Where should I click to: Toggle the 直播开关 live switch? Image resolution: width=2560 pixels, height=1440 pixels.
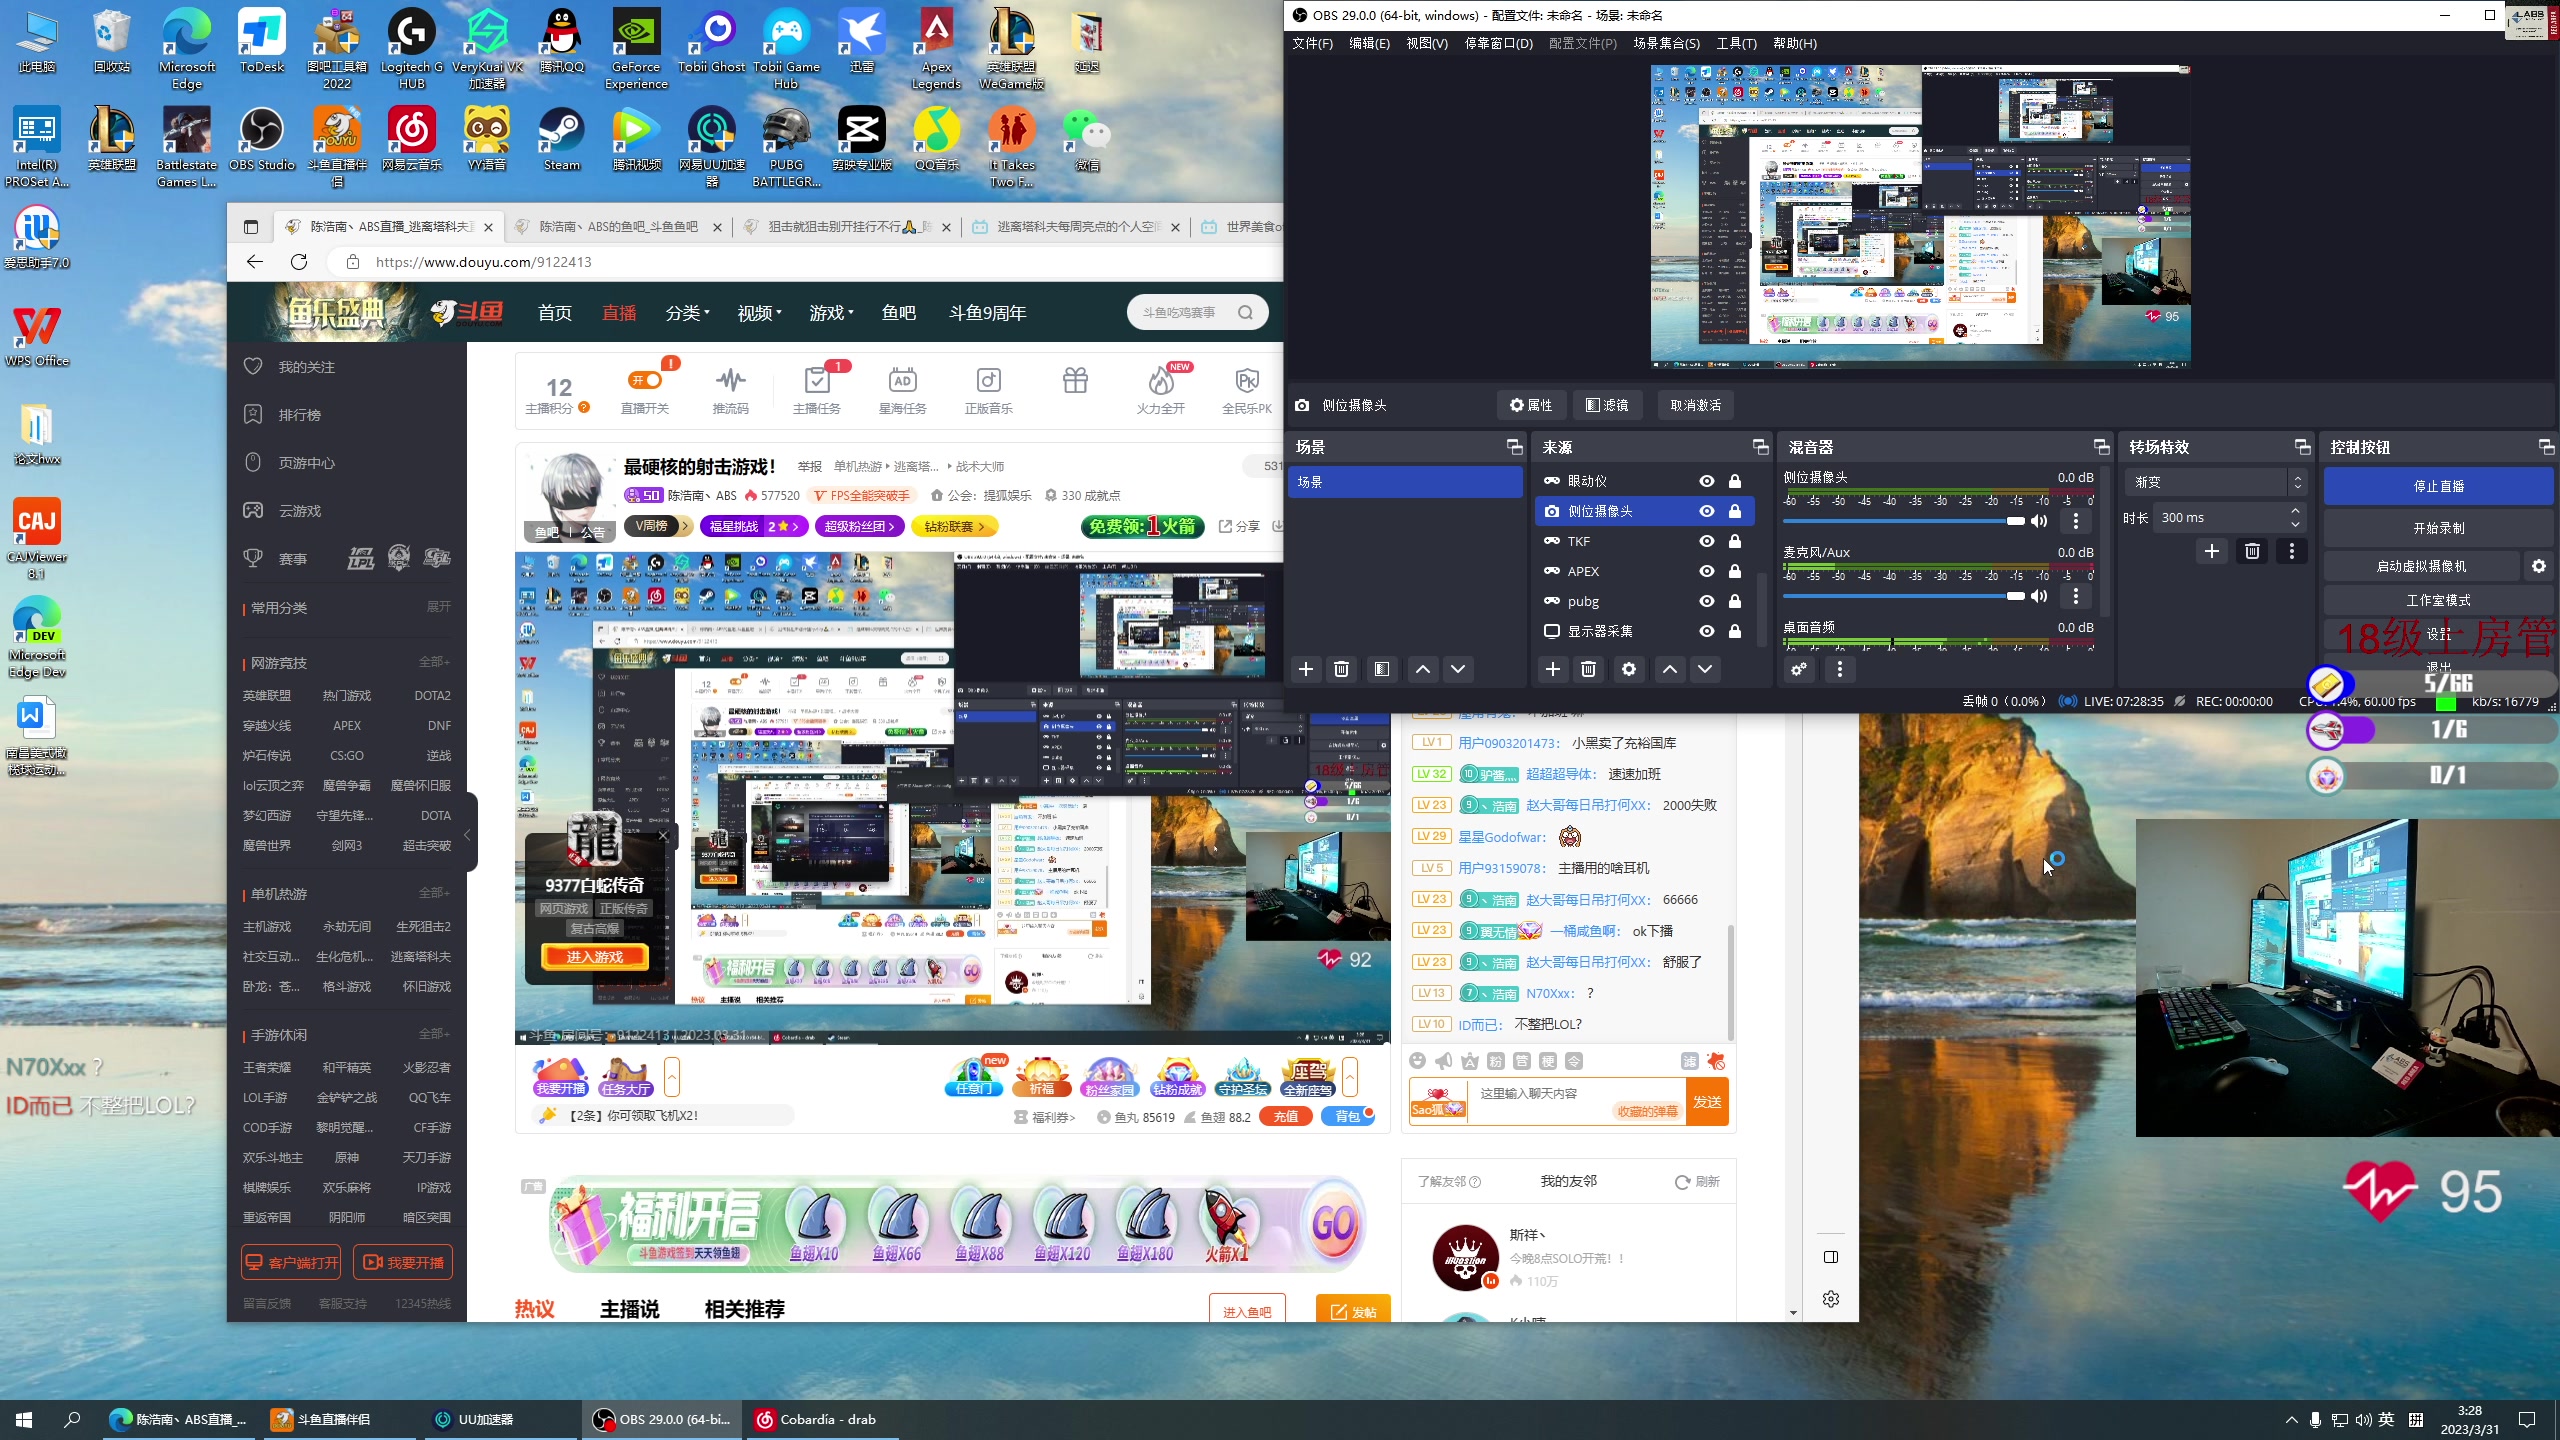click(645, 381)
